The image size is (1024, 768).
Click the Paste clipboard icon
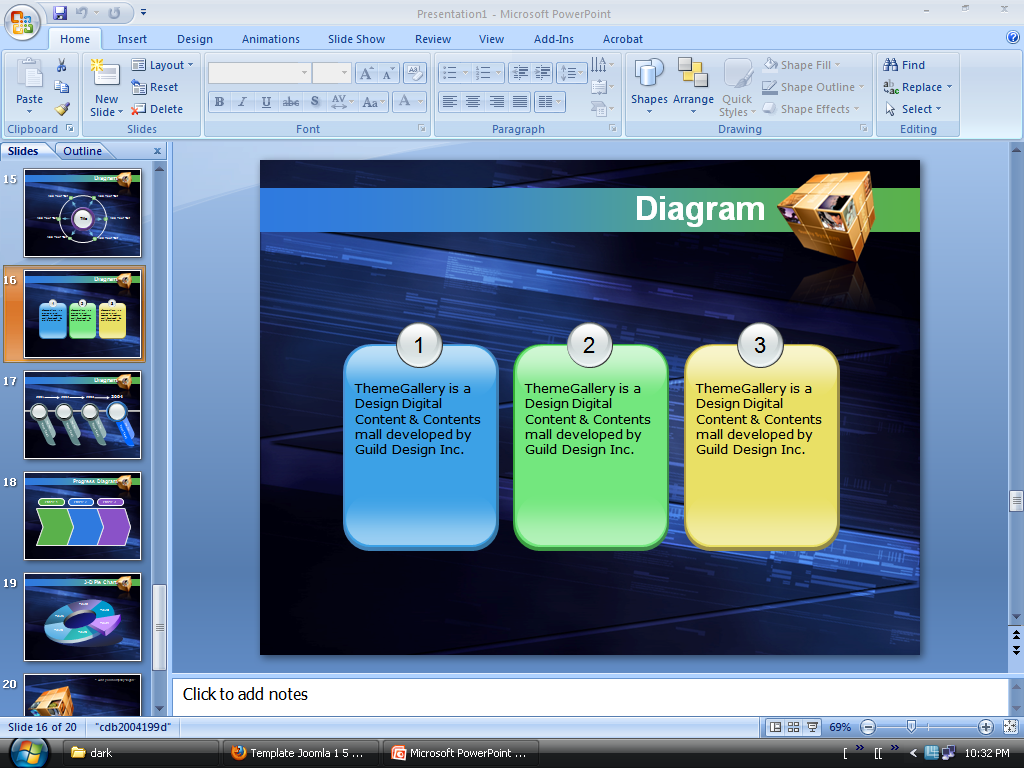[x=29, y=73]
